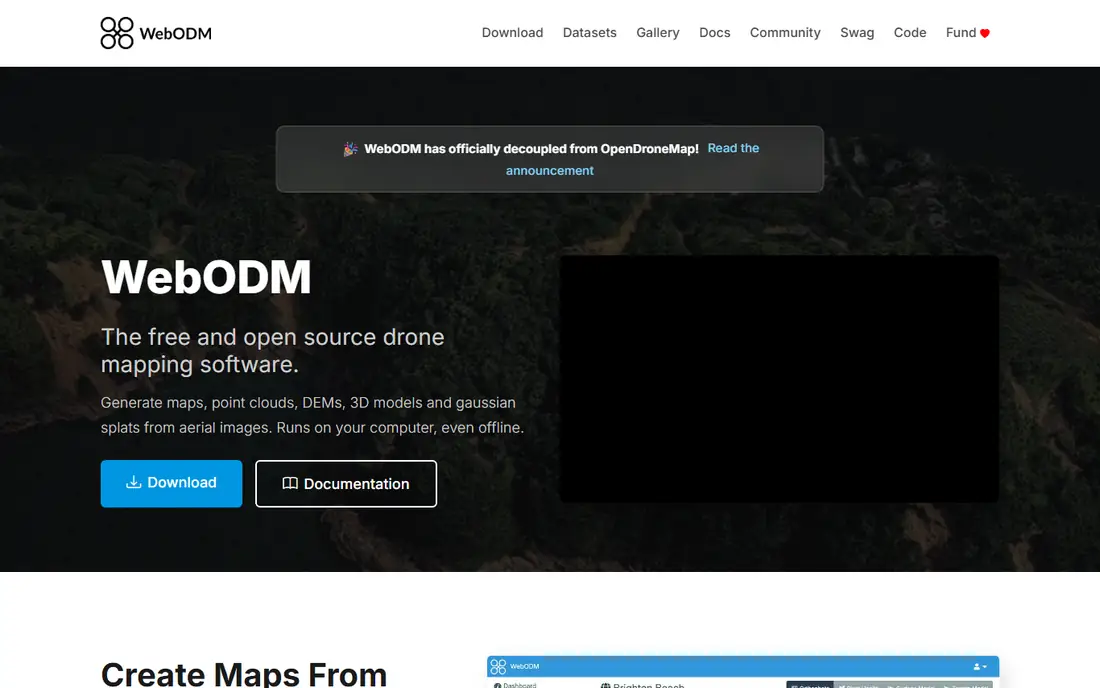
Task: Click the 'Generate maps, point clouds' description
Action: [312, 415]
